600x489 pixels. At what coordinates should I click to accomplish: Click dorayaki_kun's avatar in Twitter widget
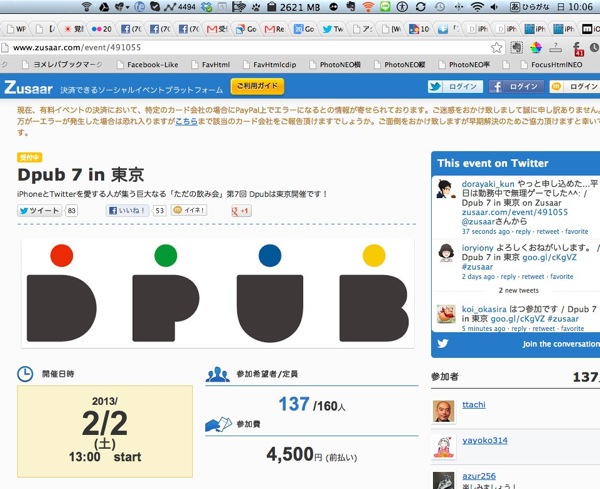446,189
